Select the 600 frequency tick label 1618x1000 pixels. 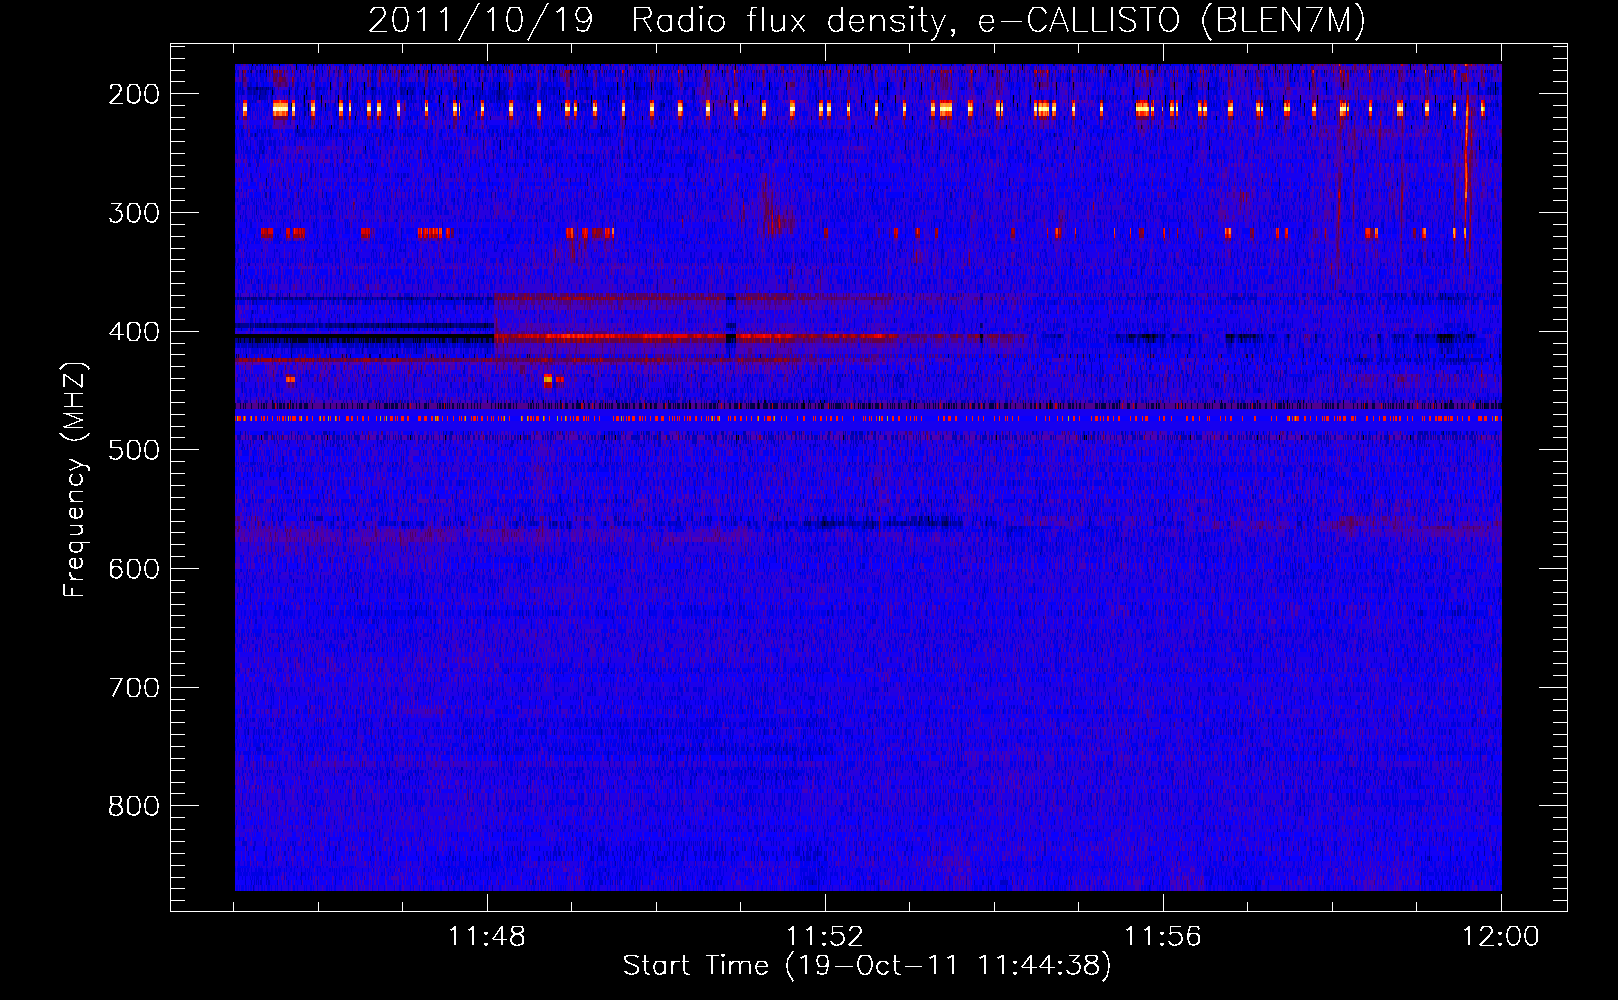coord(134,569)
